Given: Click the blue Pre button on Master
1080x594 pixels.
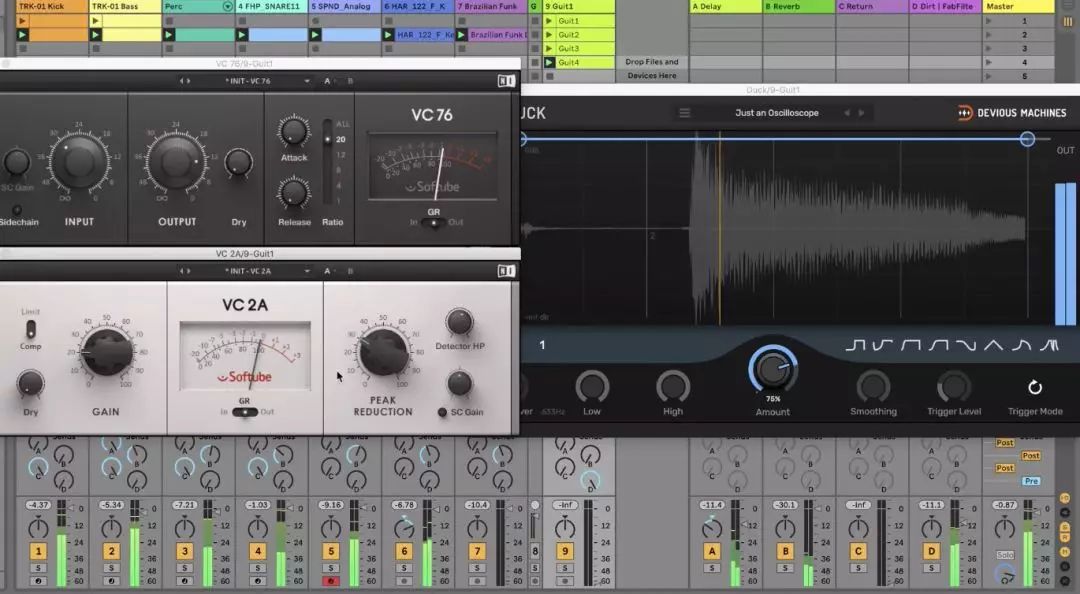Looking at the screenshot, I should (1031, 481).
